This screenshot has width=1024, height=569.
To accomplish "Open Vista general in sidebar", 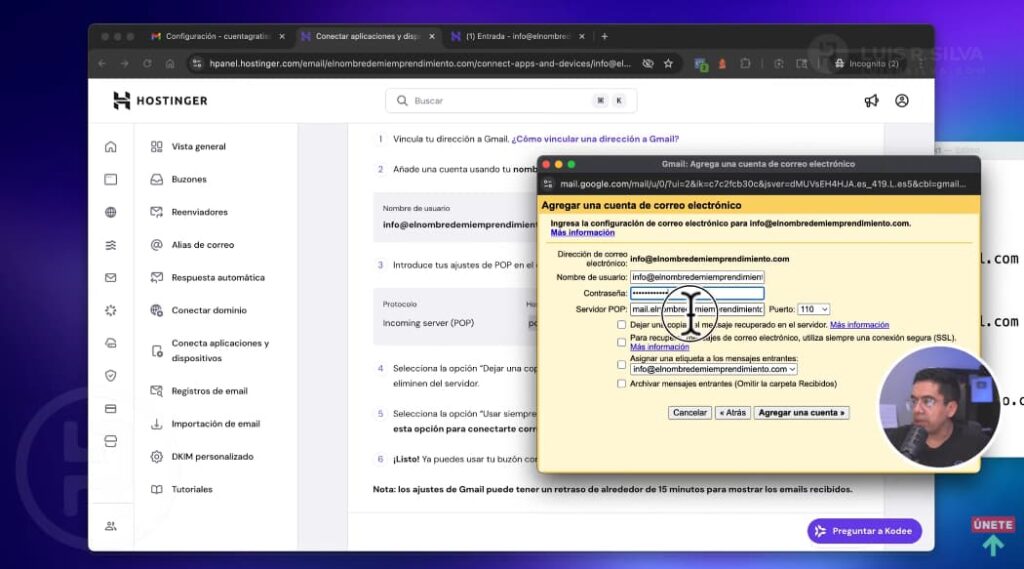I will coord(199,147).
